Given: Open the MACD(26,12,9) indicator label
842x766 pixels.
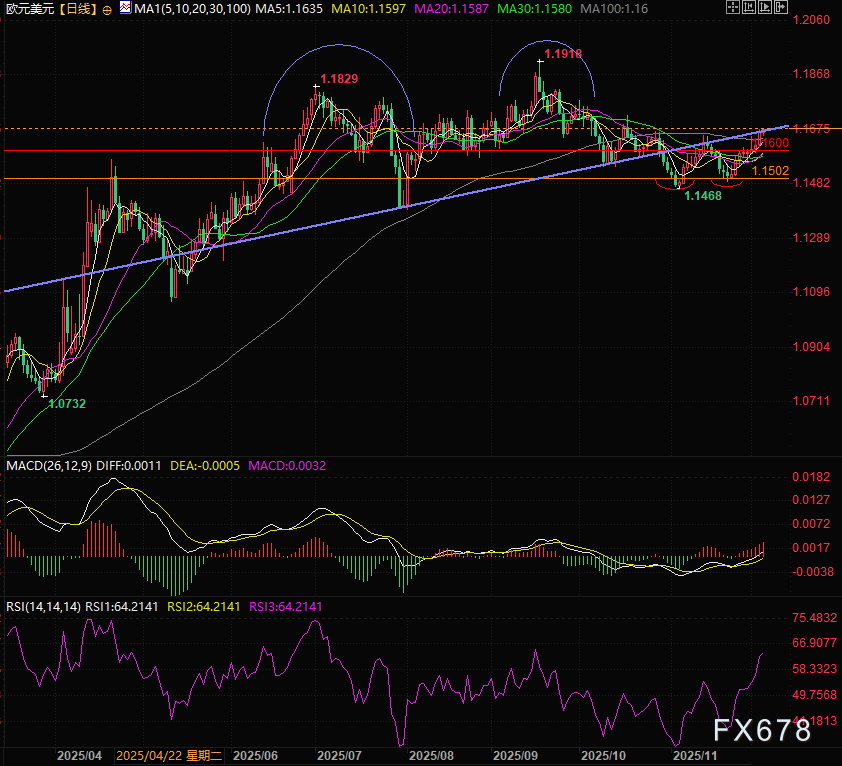Looking at the screenshot, I should [49, 466].
